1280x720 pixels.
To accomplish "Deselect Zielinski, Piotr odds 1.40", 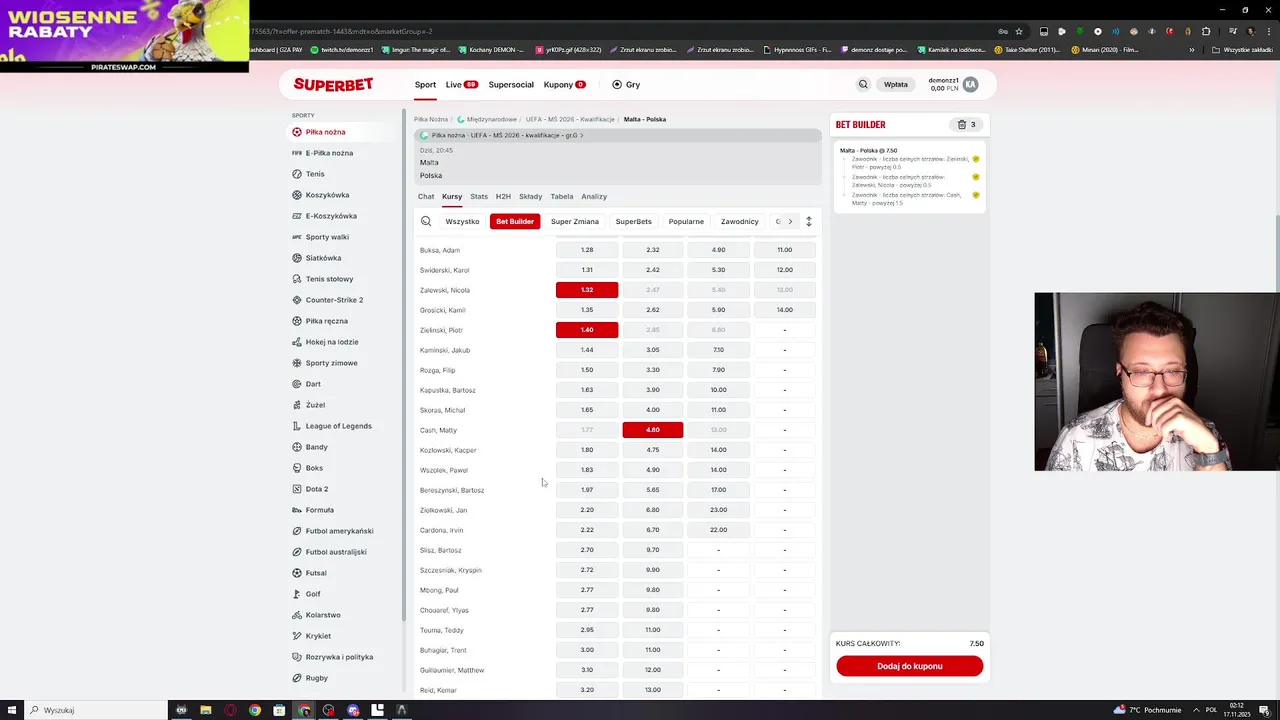I will [x=587, y=330].
